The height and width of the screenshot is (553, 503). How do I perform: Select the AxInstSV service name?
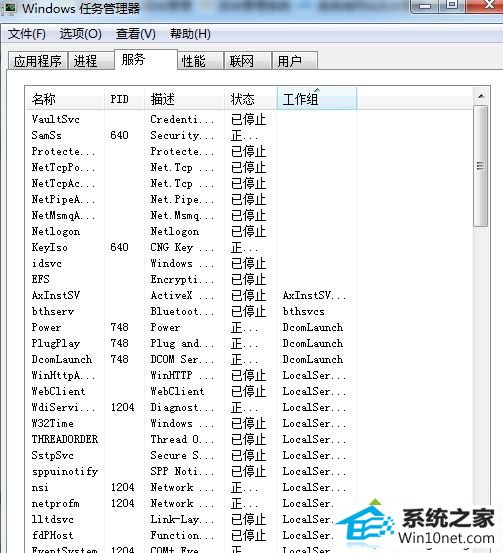(56, 295)
